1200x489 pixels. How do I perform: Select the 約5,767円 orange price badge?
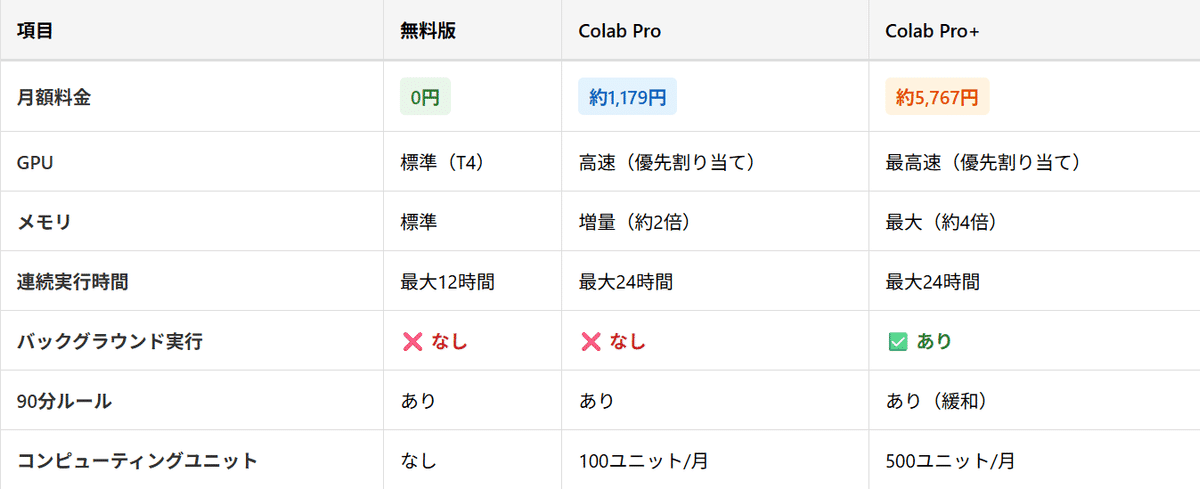[937, 97]
